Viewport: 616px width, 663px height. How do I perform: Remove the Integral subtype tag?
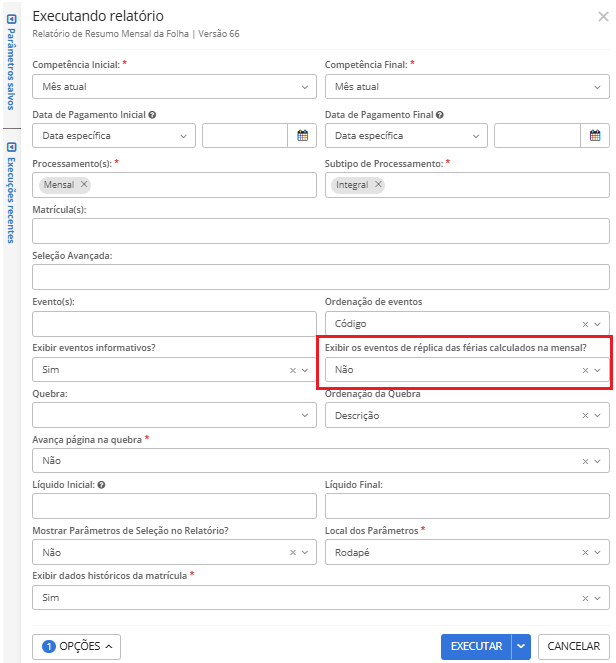pyautogui.click(x=378, y=185)
